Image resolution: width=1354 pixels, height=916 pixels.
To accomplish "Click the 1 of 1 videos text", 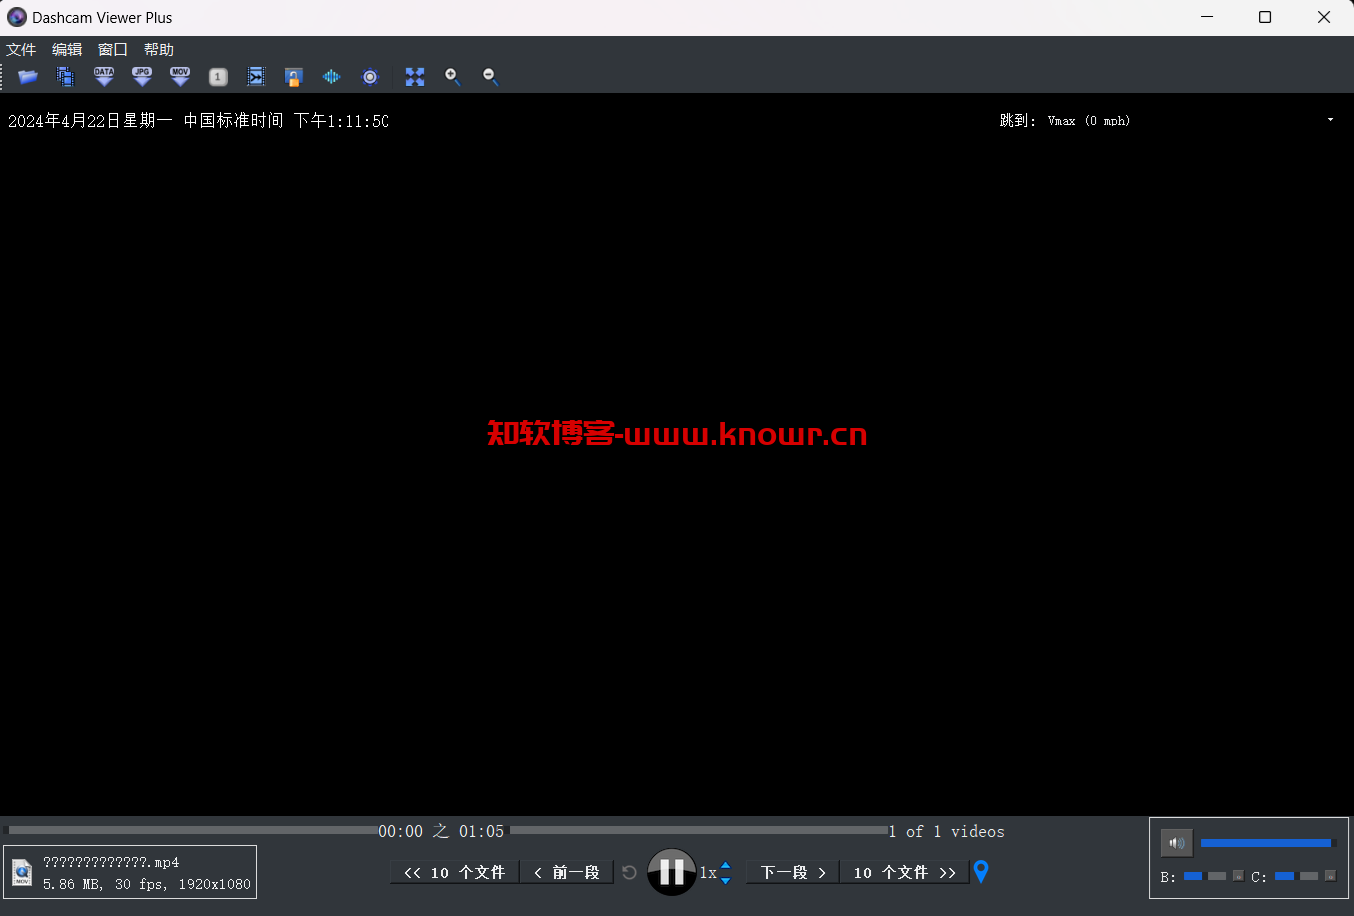I will [946, 831].
